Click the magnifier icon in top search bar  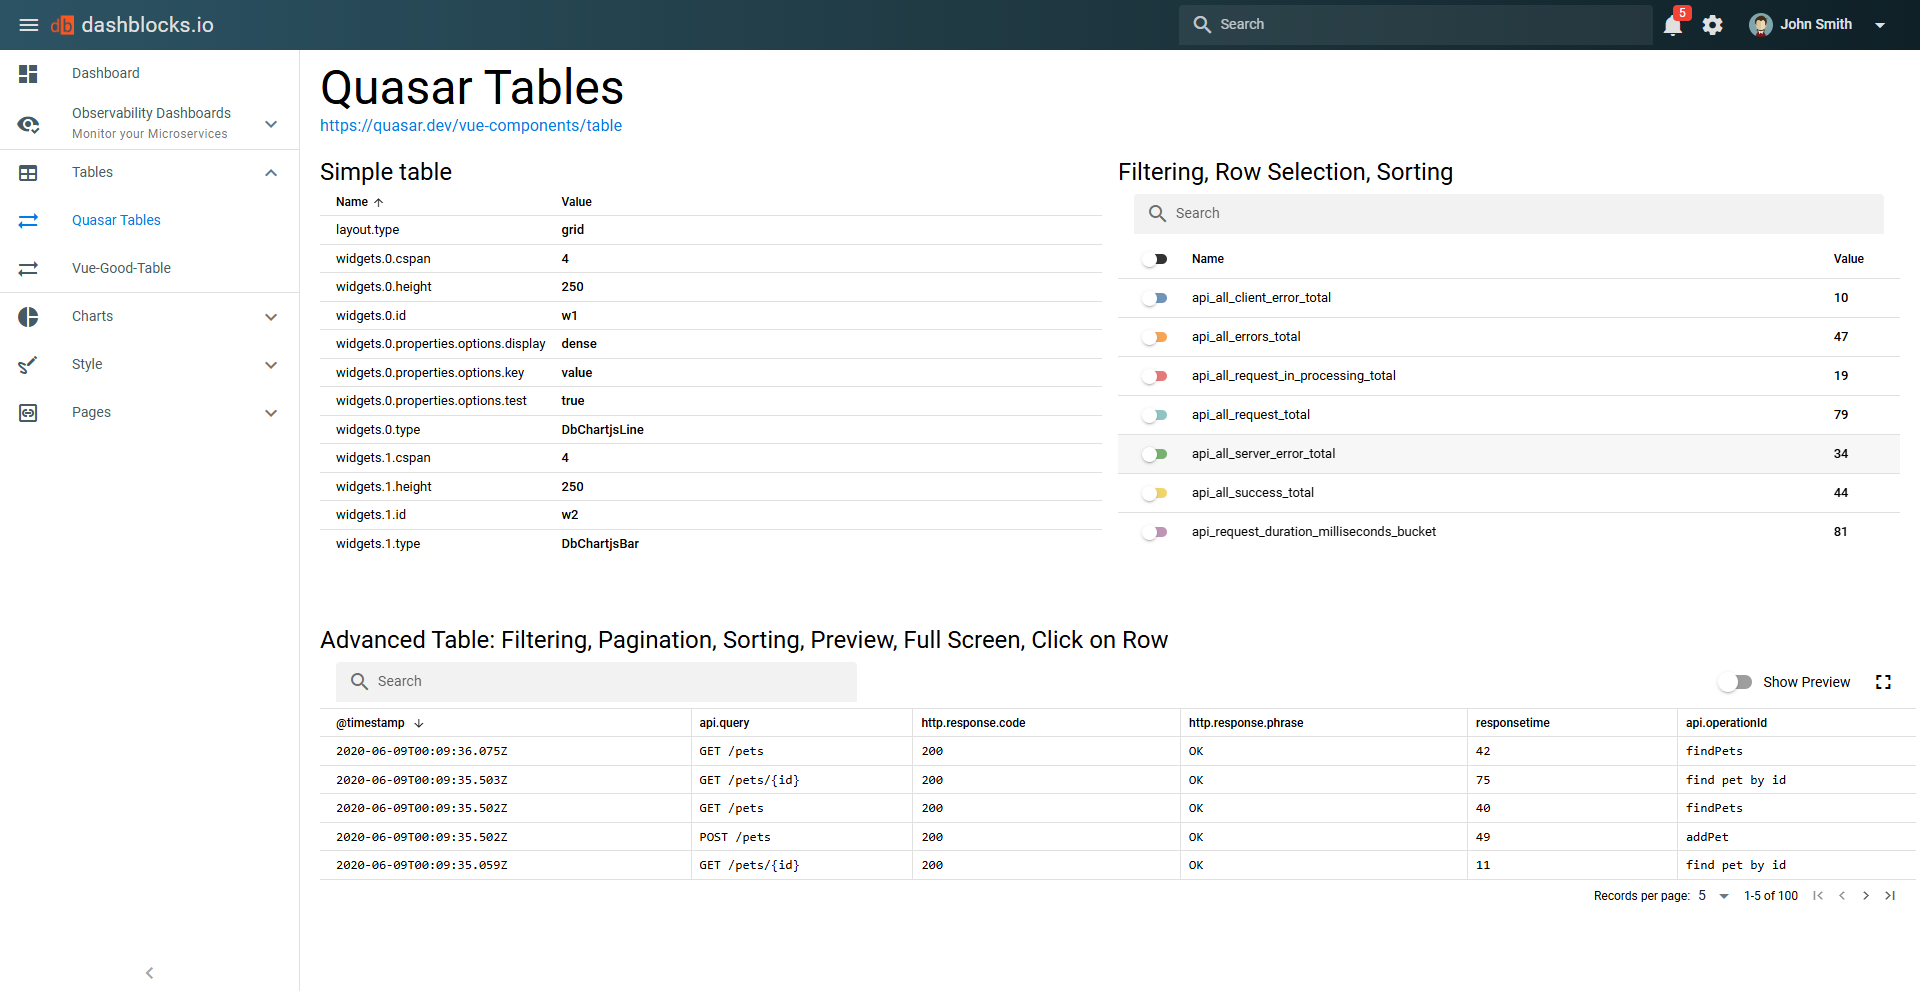(1202, 25)
